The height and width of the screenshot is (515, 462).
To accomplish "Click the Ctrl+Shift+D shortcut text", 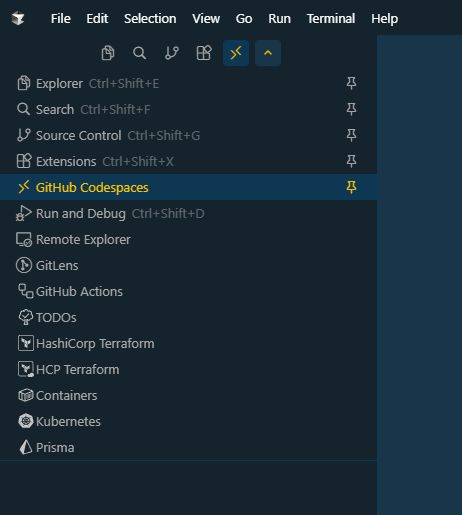I will pyautogui.click(x=168, y=214).
